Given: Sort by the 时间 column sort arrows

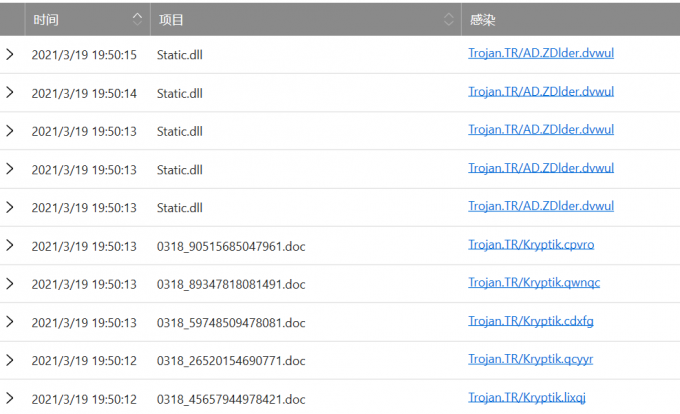Looking at the screenshot, I should [137, 19].
